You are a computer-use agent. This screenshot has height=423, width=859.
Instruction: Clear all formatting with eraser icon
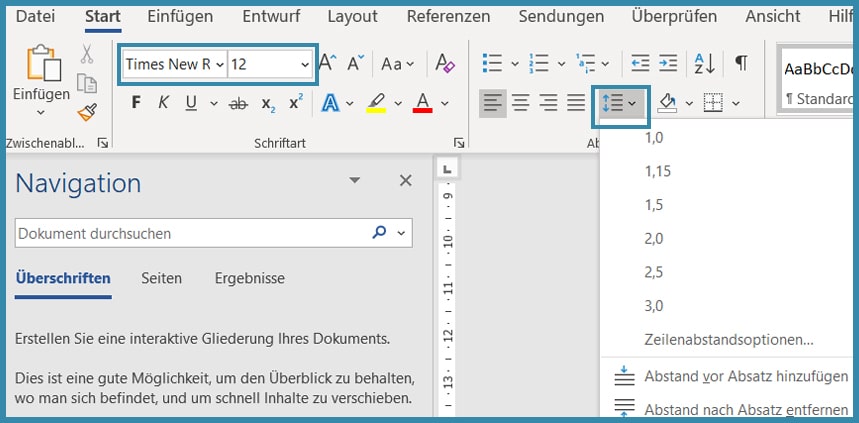(x=446, y=64)
